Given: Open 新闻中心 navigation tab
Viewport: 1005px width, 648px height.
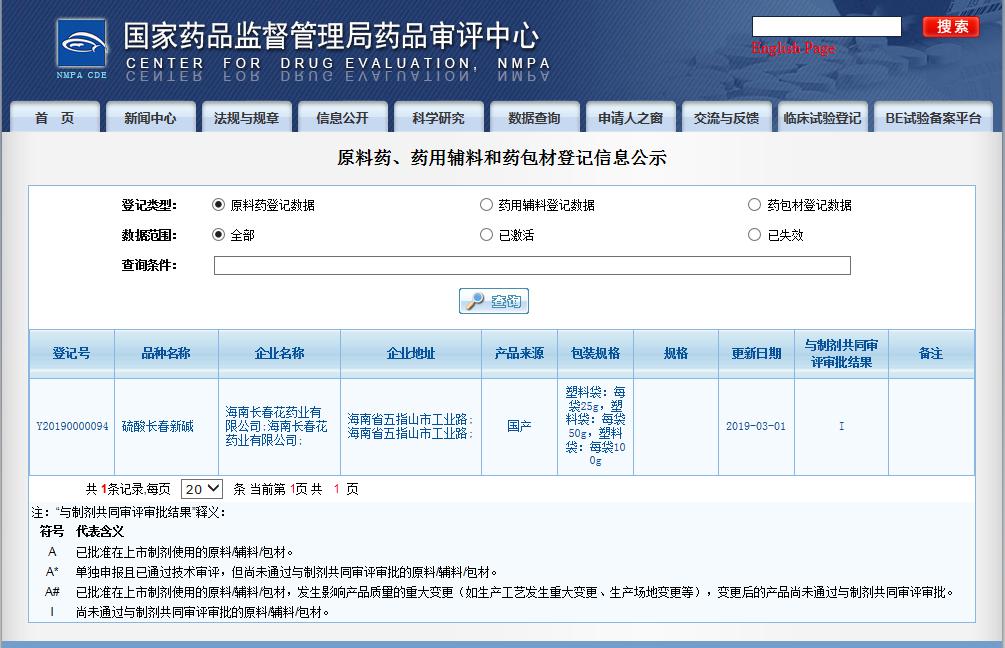Looking at the screenshot, I should 150,118.
